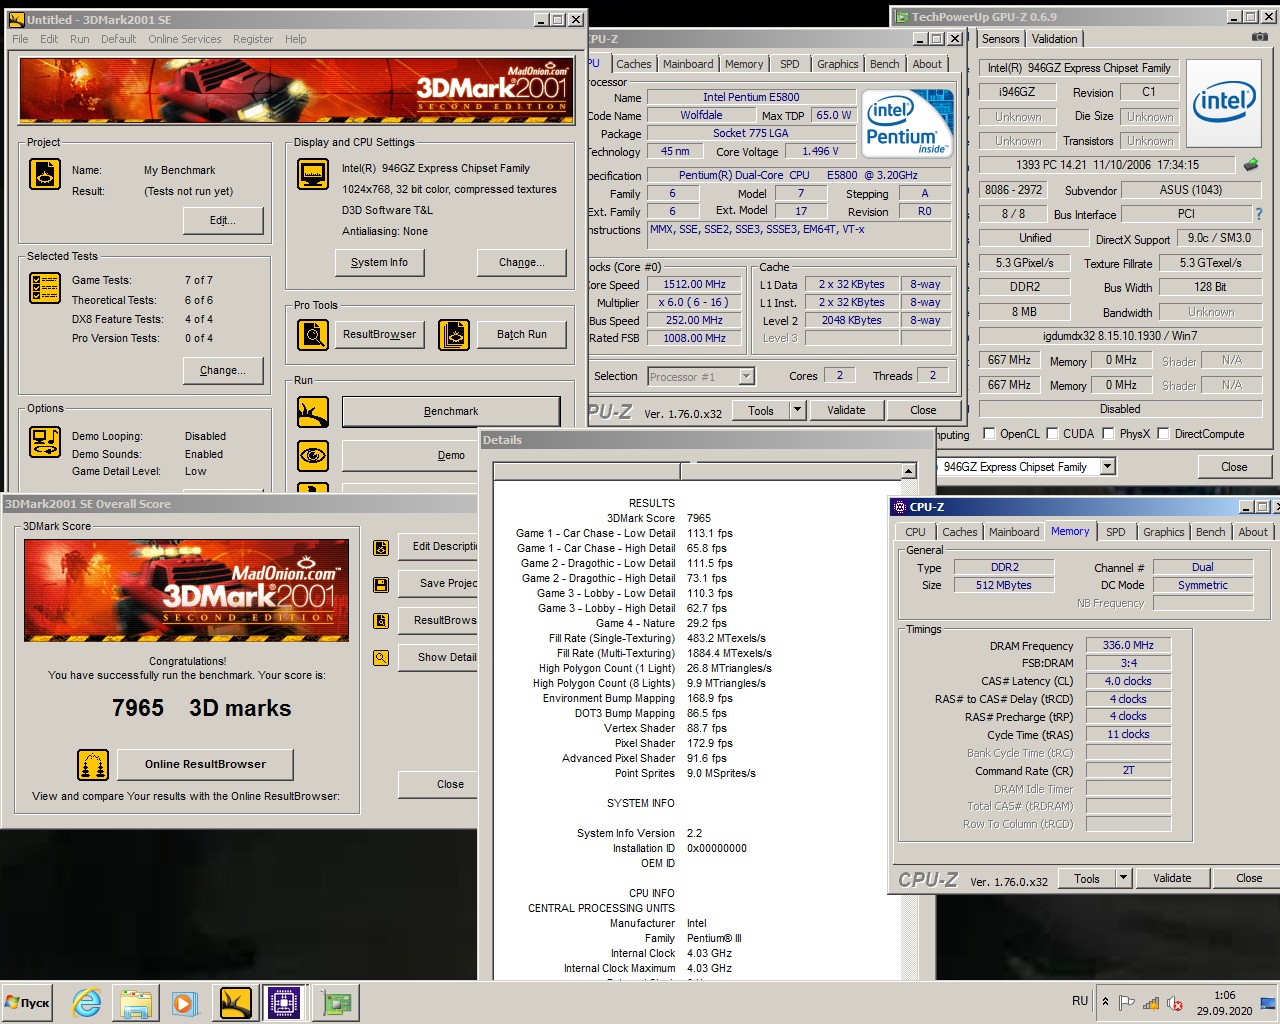Click the volume icon in the system tray
Image resolution: width=1280 pixels, height=1024 pixels.
point(1175,1003)
